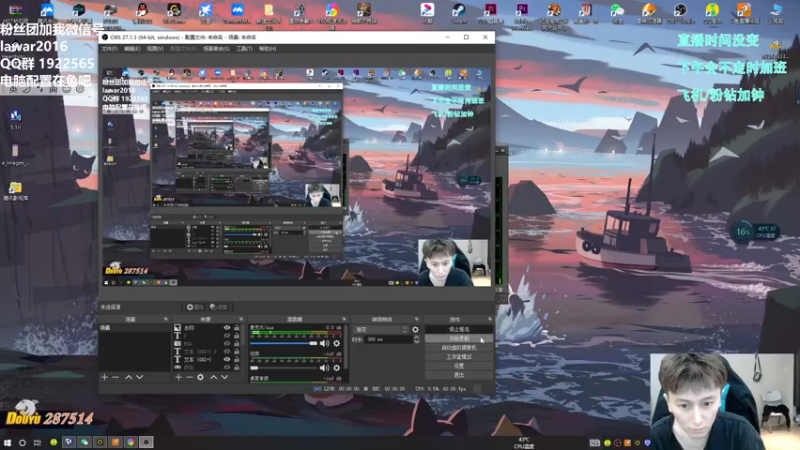Image resolution: width=800 pixels, height=450 pixels.
Task: Open transition properties gear icon
Action: (x=415, y=330)
